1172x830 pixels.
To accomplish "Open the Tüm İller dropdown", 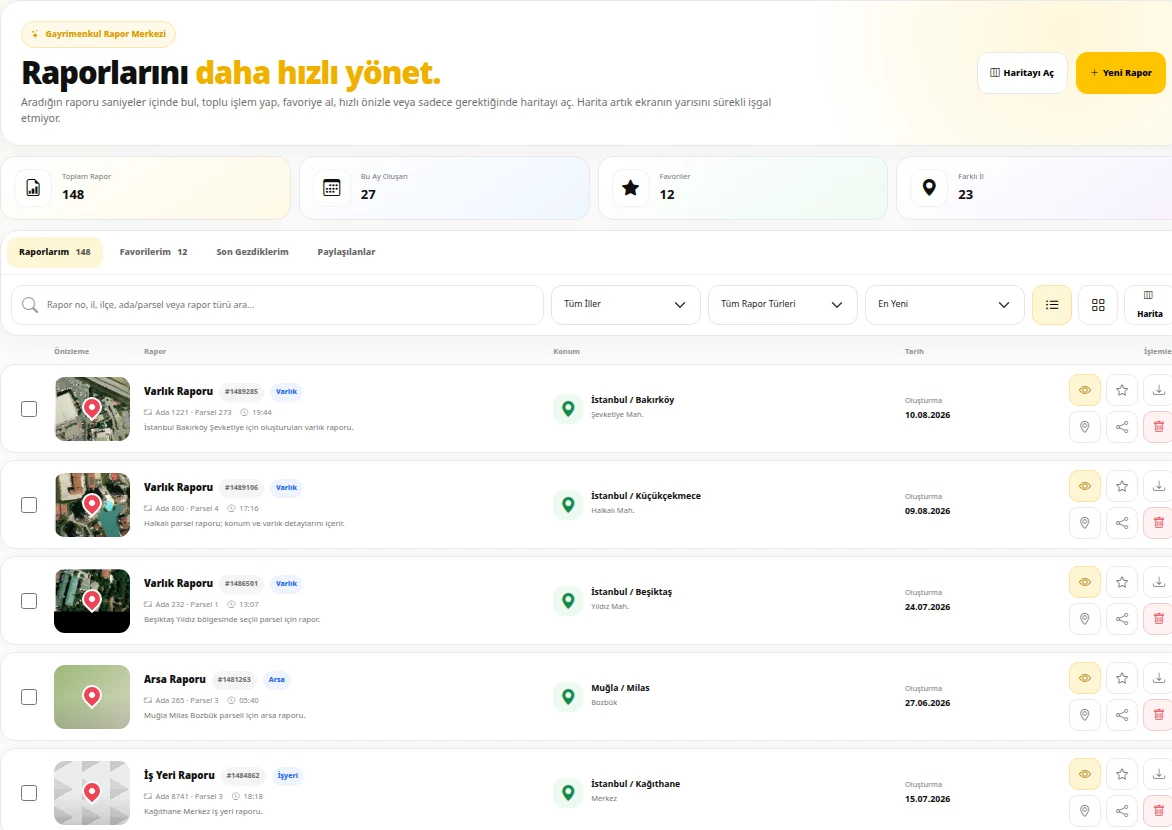I will (x=626, y=304).
